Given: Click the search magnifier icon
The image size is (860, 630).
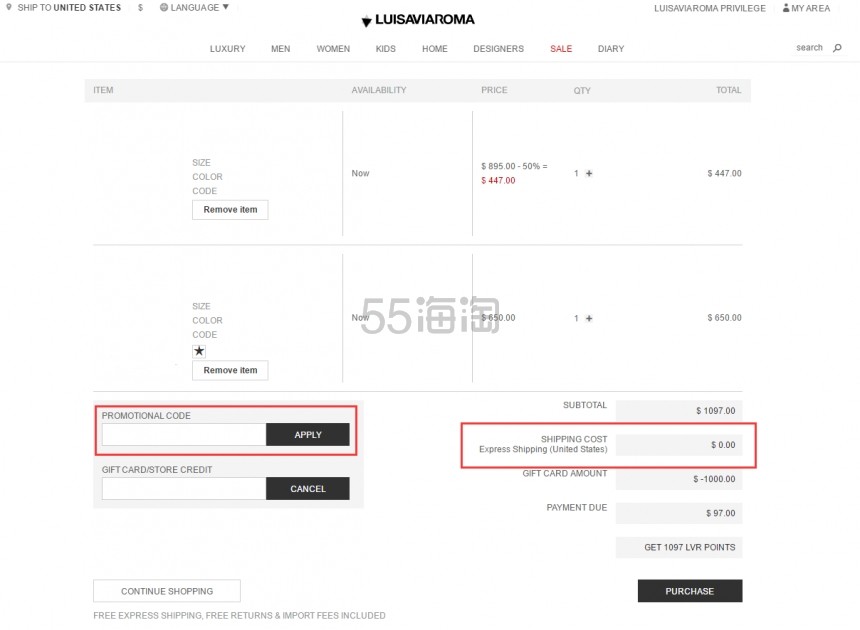Looking at the screenshot, I should click(x=838, y=48).
